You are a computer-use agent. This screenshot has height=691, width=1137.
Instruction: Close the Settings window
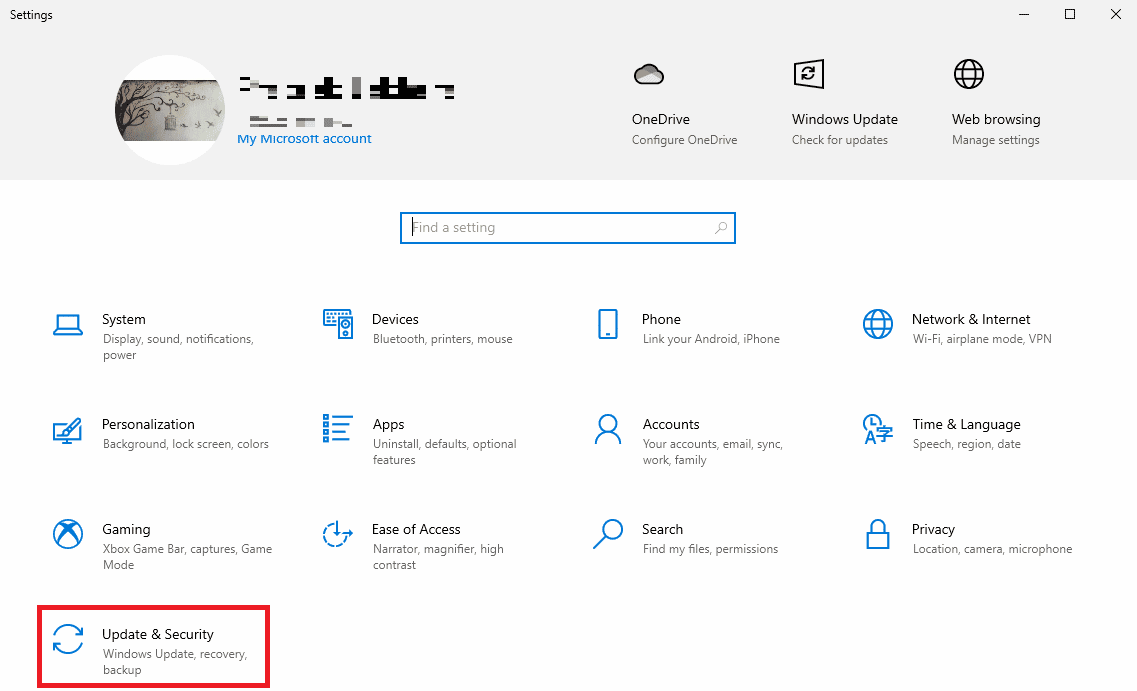click(1115, 15)
